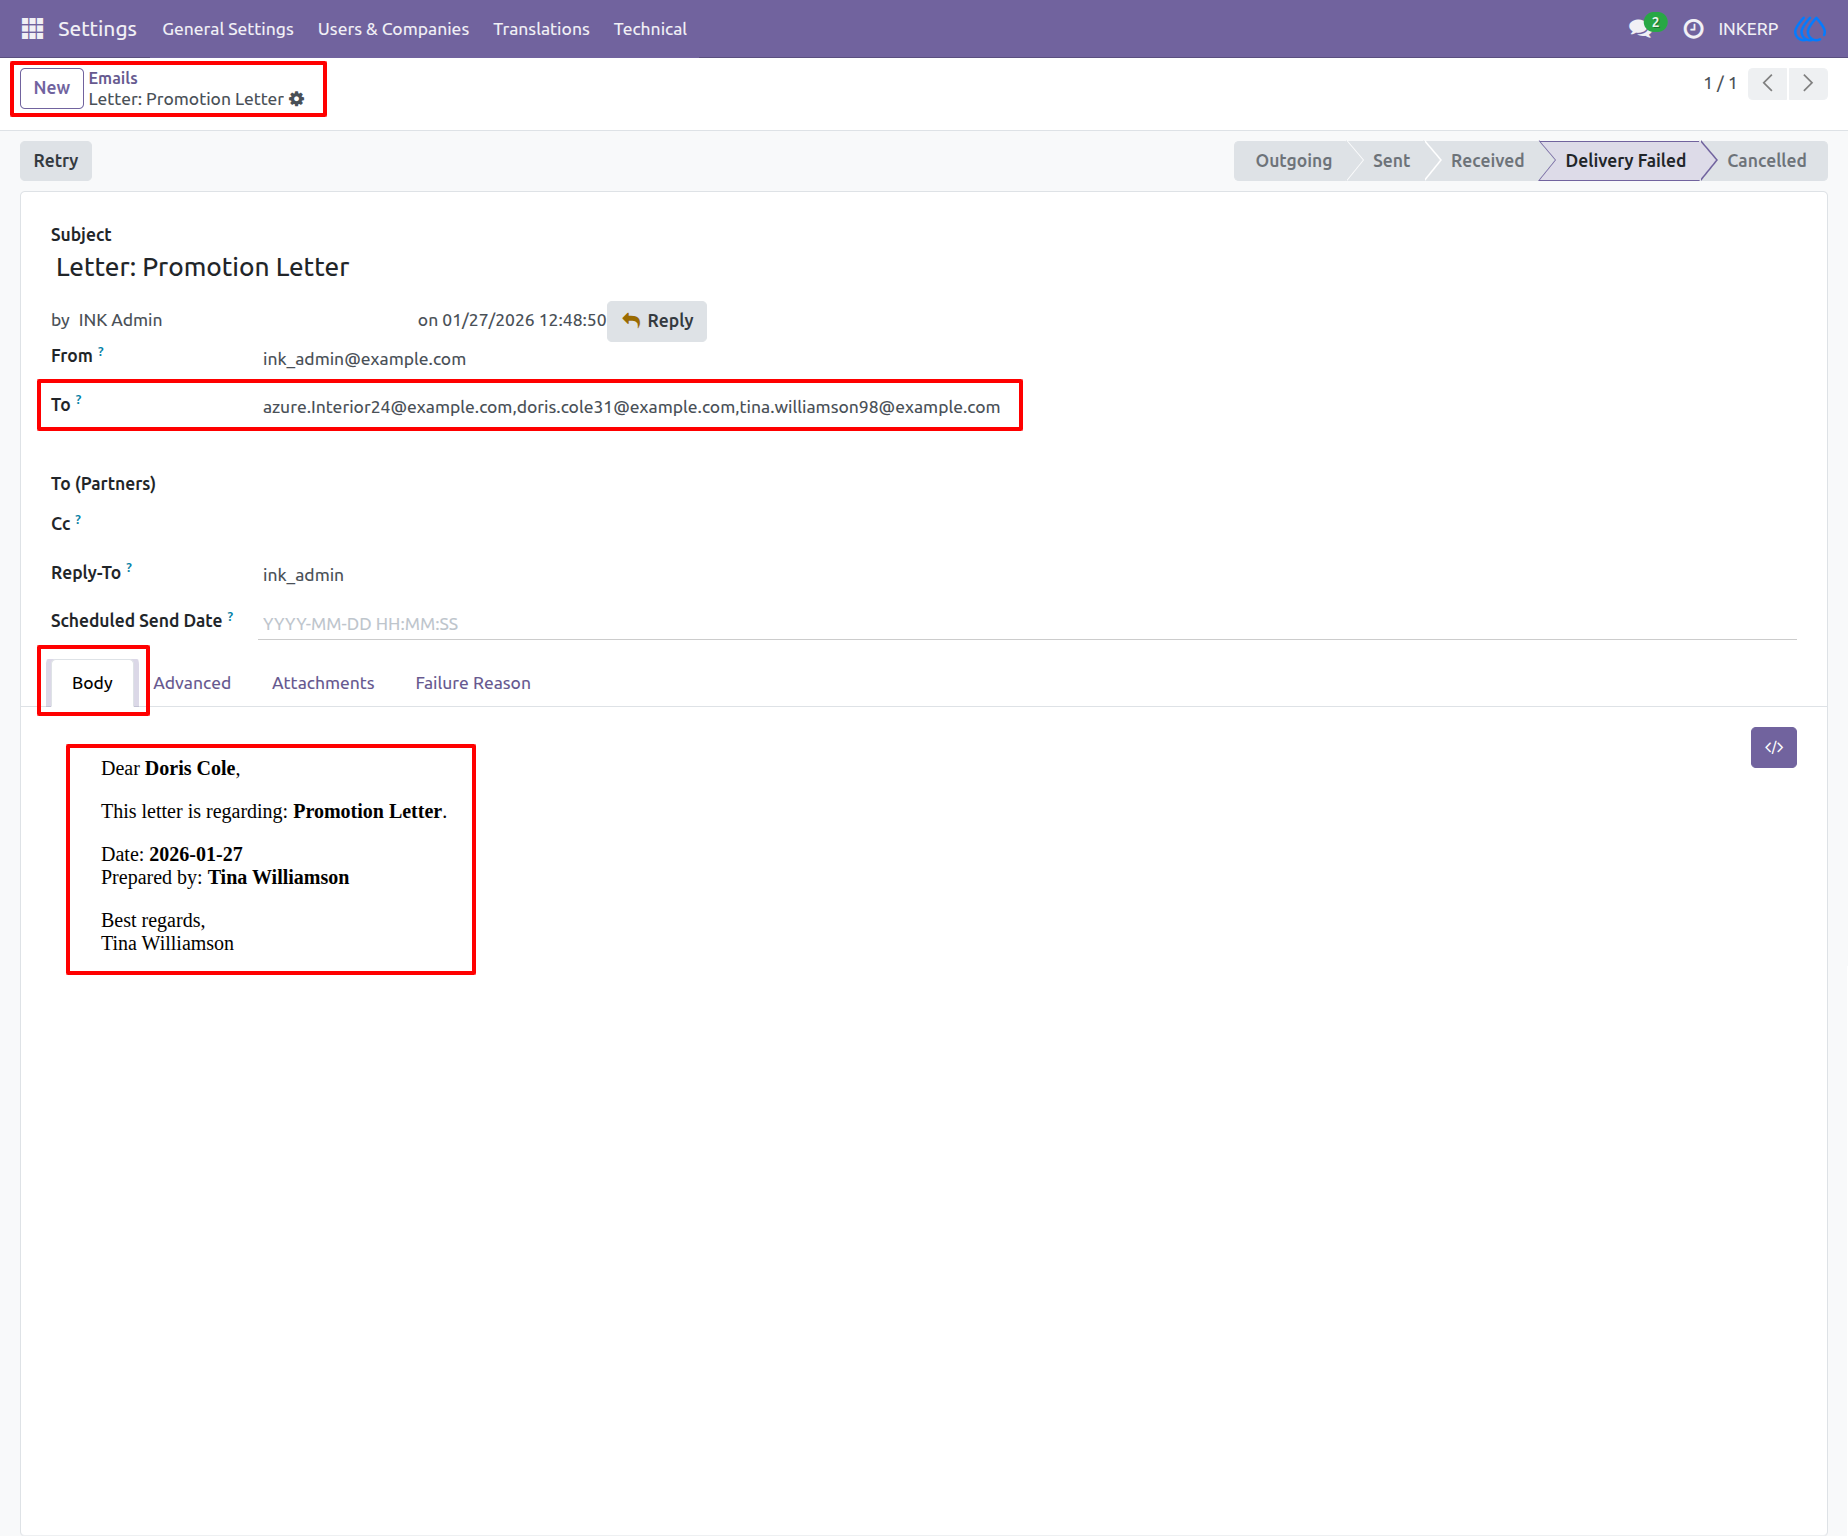
Task: Click the author name INK Admin
Action: tap(120, 320)
